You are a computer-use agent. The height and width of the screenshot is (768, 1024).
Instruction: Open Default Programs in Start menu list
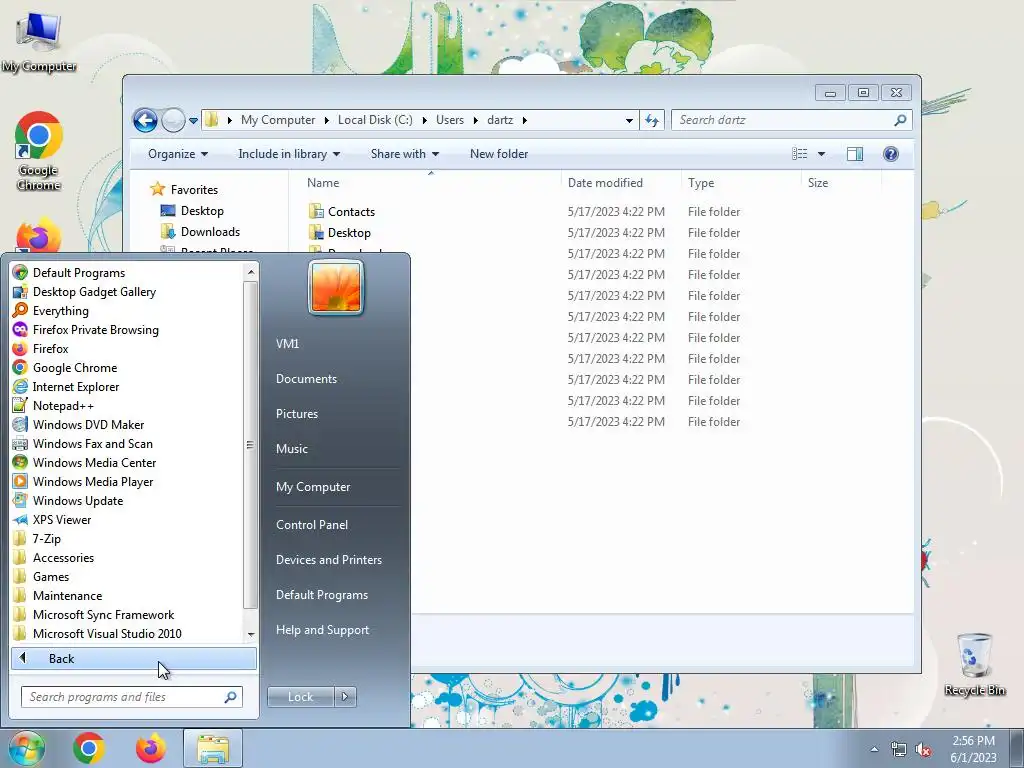click(x=78, y=273)
